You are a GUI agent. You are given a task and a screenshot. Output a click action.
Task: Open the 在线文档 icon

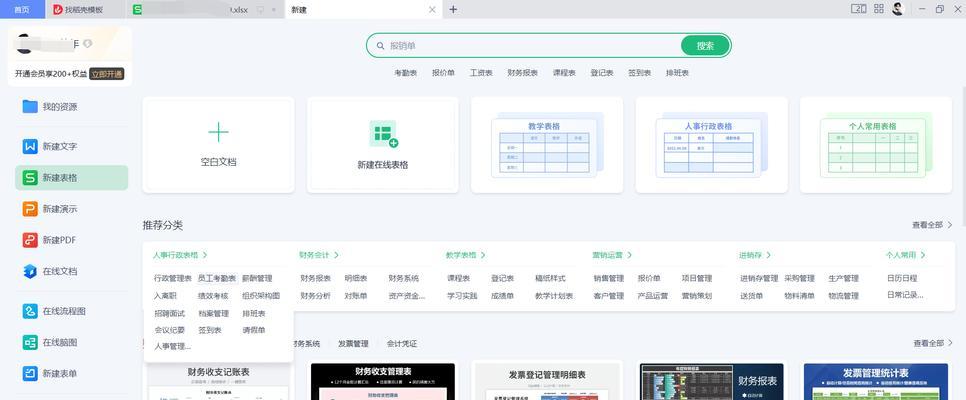(x=30, y=271)
